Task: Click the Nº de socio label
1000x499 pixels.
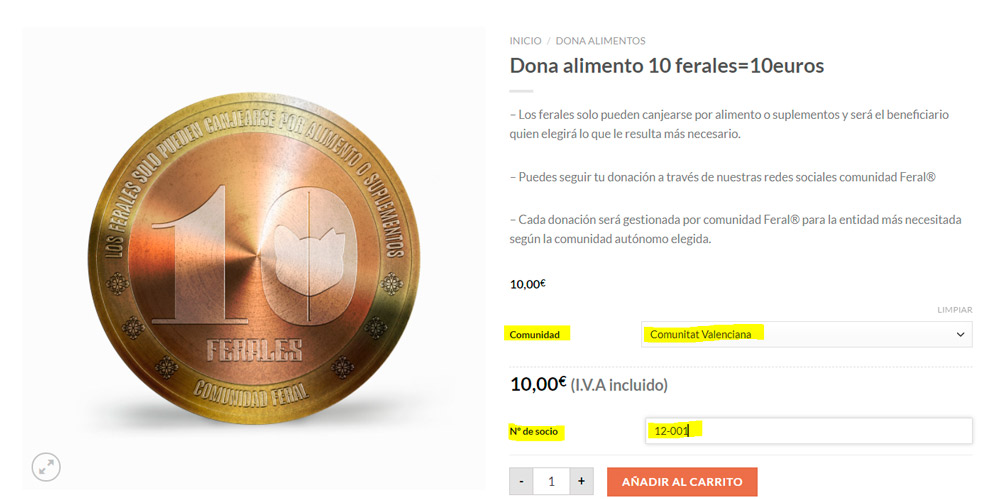Action: pyautogui.click(x=534, y=431)
